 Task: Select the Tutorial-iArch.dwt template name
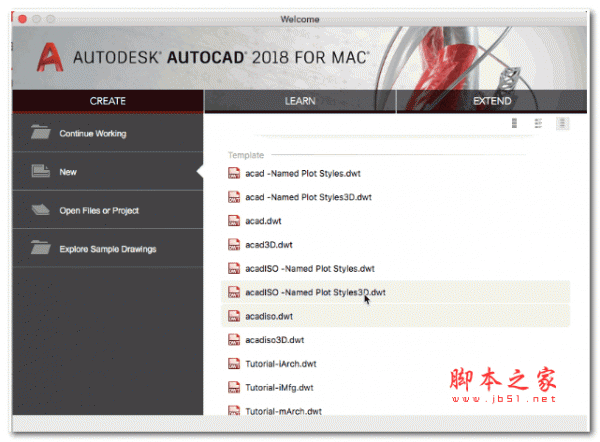281,364
